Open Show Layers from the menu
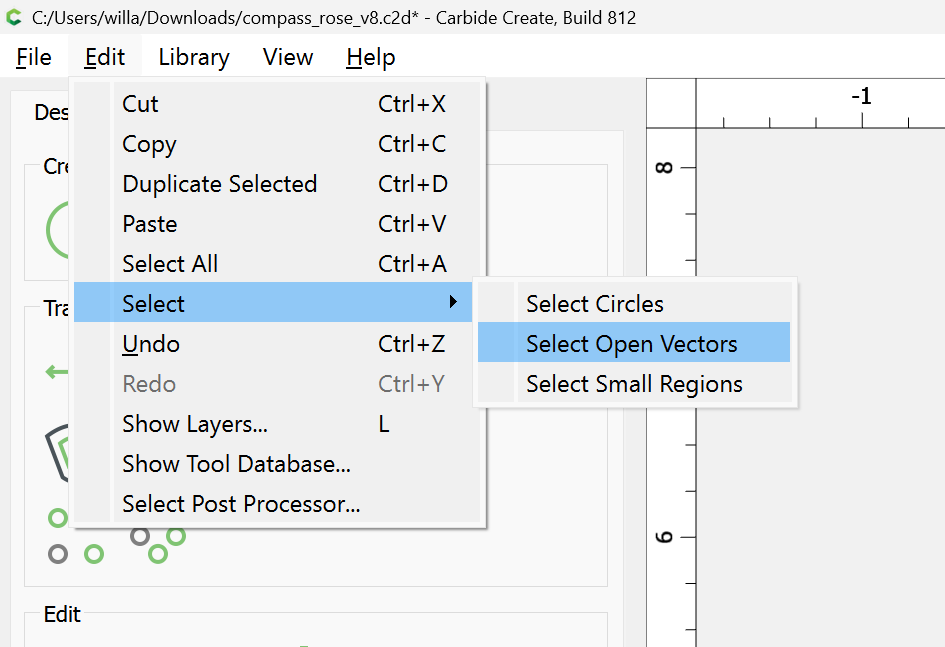Screen dimensions: 945x647 pyautogui.click(x=195, y=424)
